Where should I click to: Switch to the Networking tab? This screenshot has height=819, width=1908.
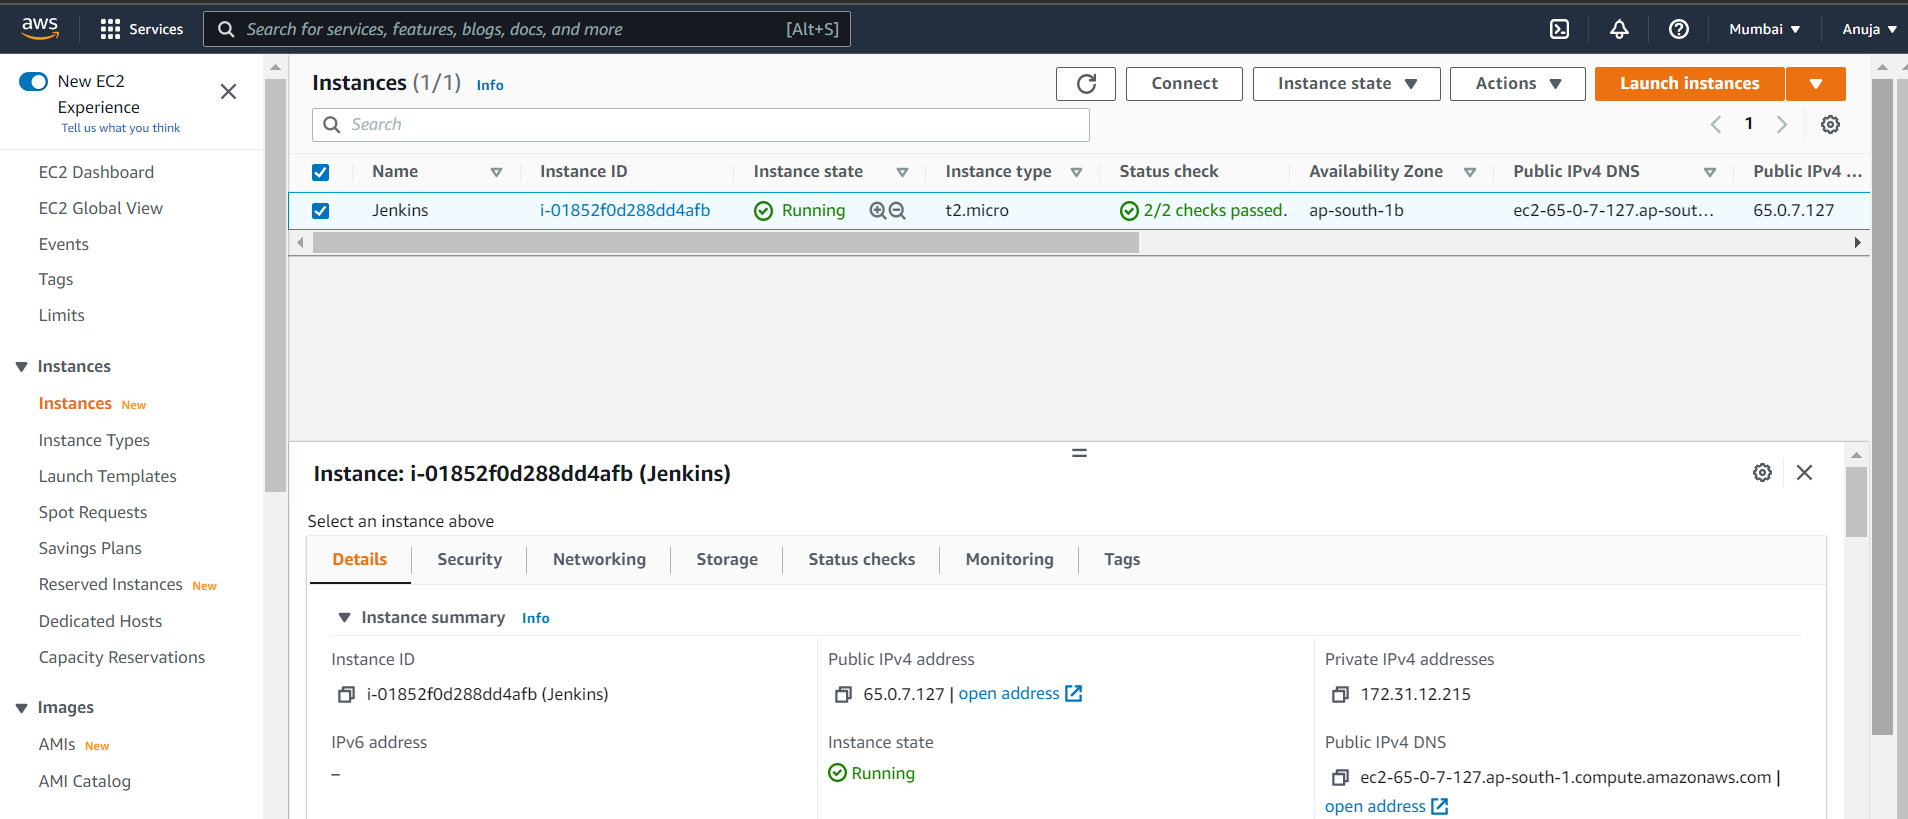click(x=599, y=559)
